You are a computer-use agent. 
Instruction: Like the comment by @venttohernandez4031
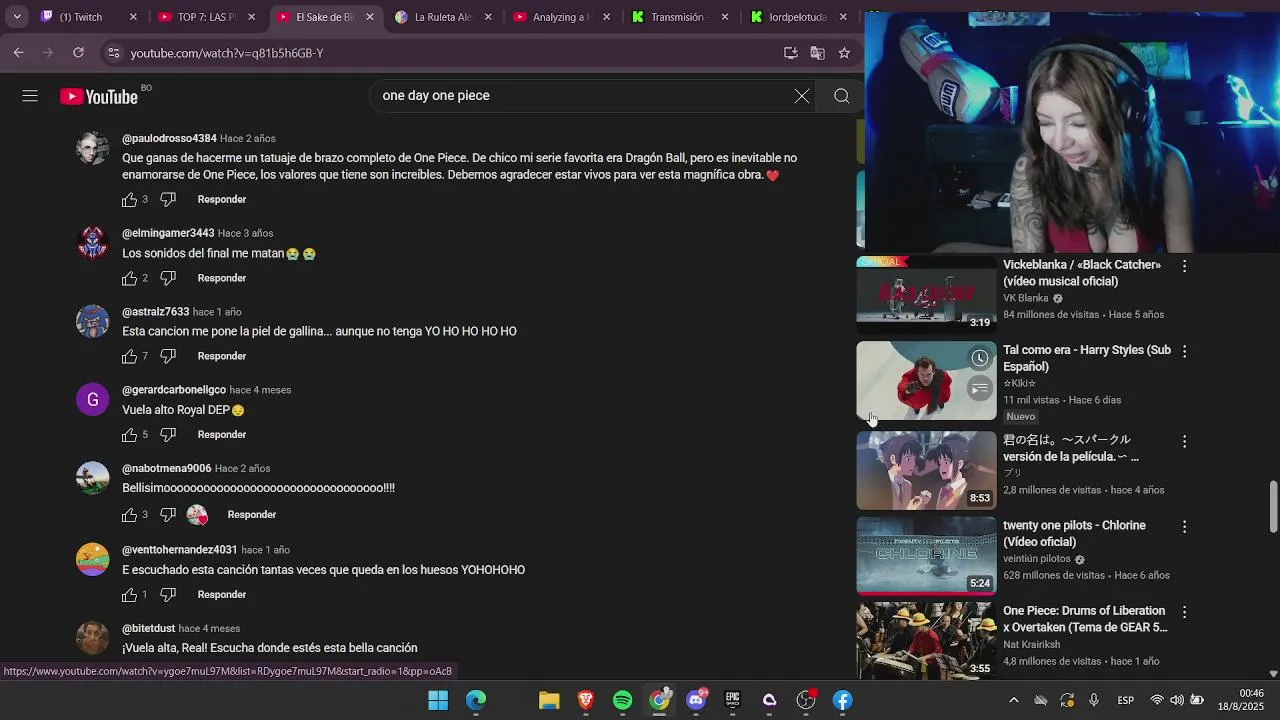pos(129,594)
